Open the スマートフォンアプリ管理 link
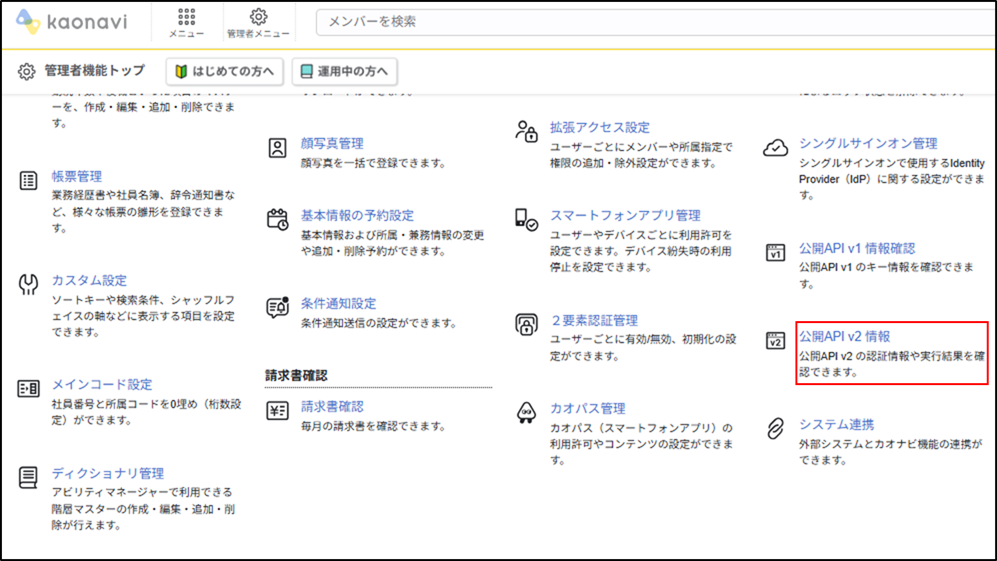Screen dimensions: 997x561 coord(625,216)
